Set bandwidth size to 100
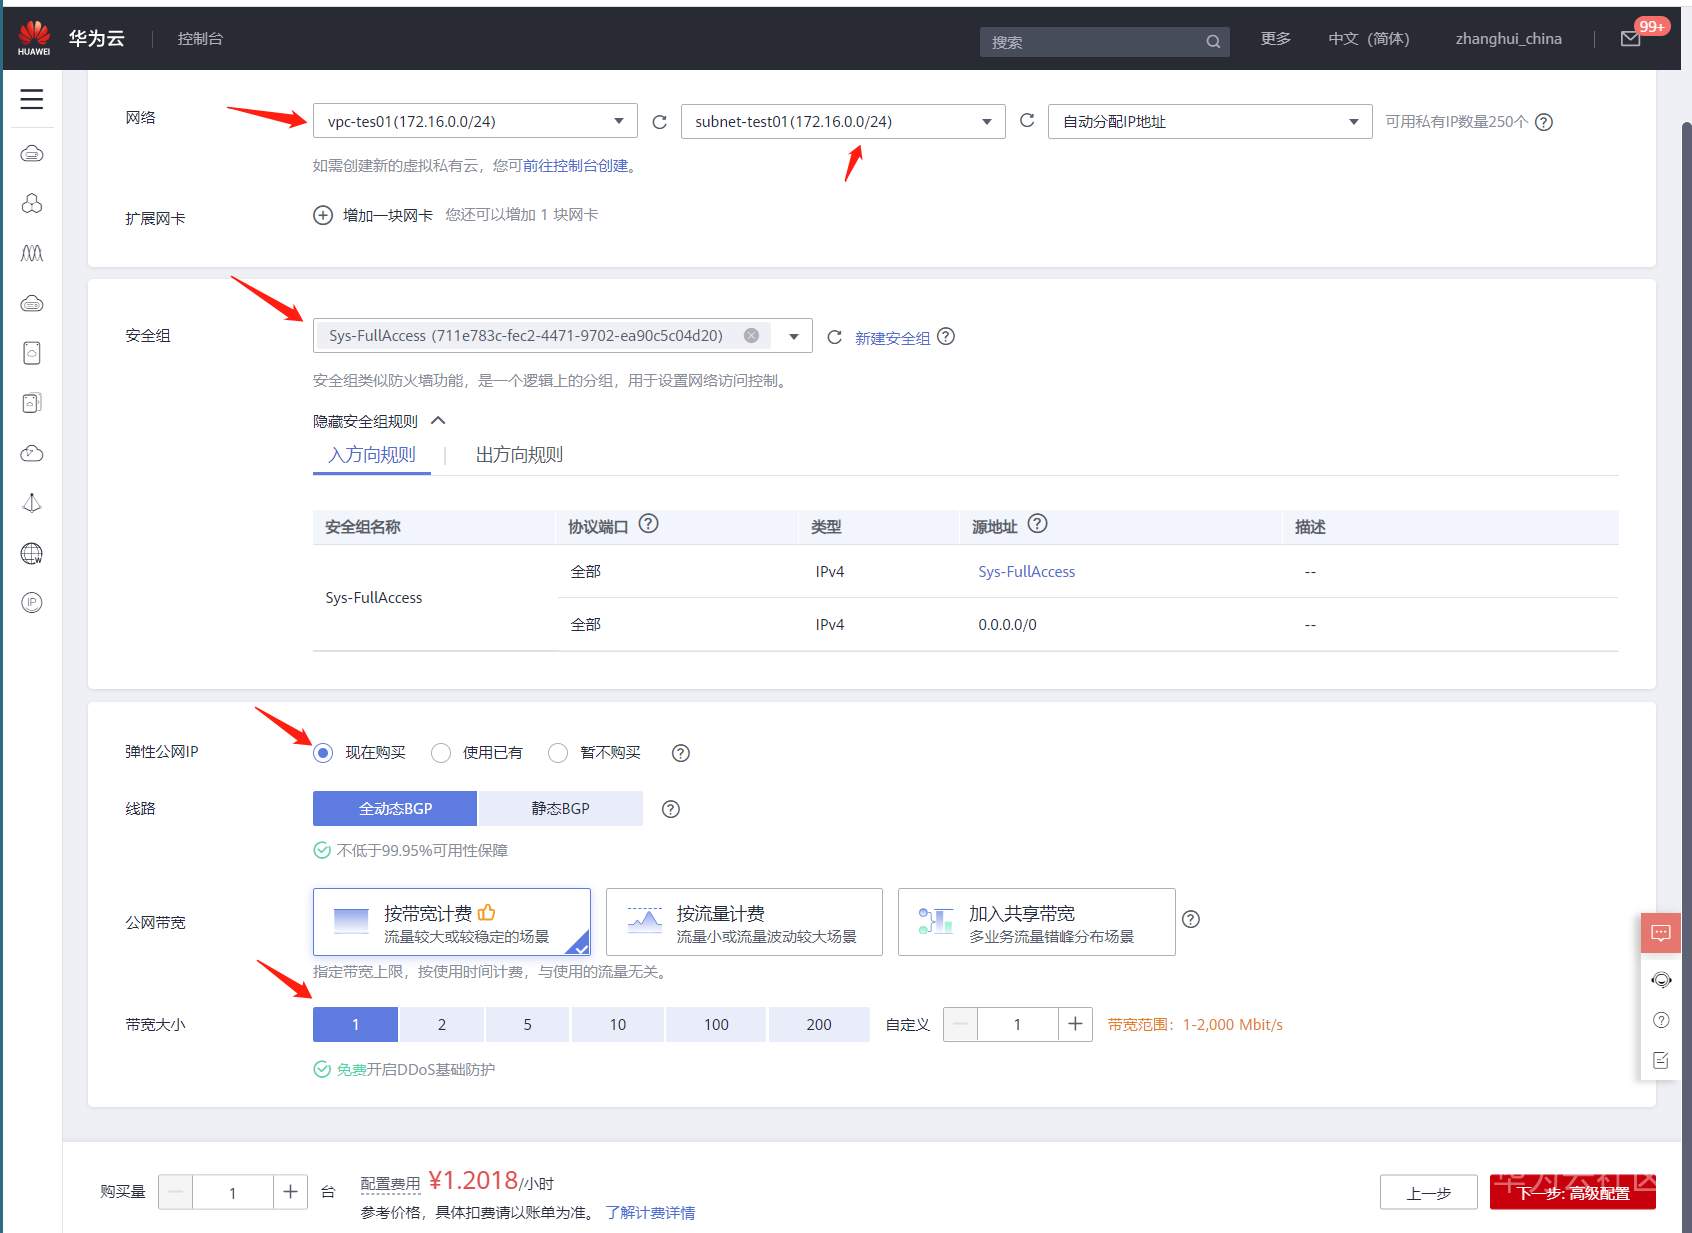Viewport: 1692px width, 1233px height. pyautogui.click(x=716, y=1025)
